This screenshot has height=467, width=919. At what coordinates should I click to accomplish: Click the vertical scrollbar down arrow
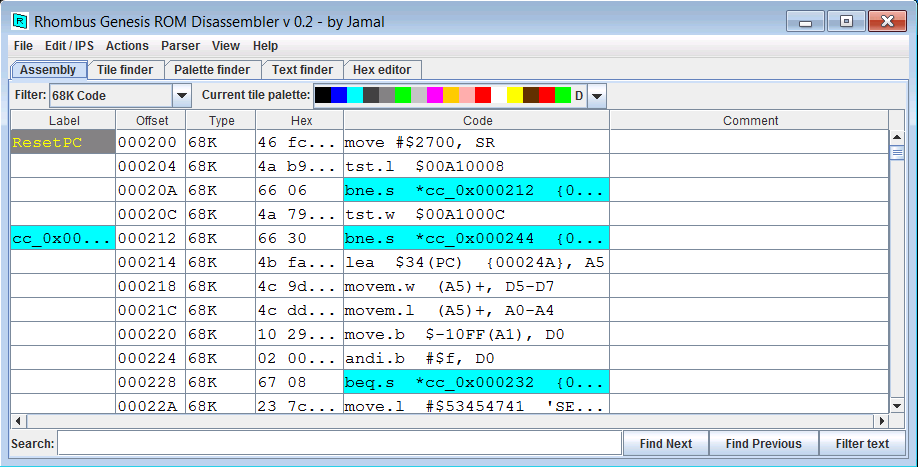(897, 405)
